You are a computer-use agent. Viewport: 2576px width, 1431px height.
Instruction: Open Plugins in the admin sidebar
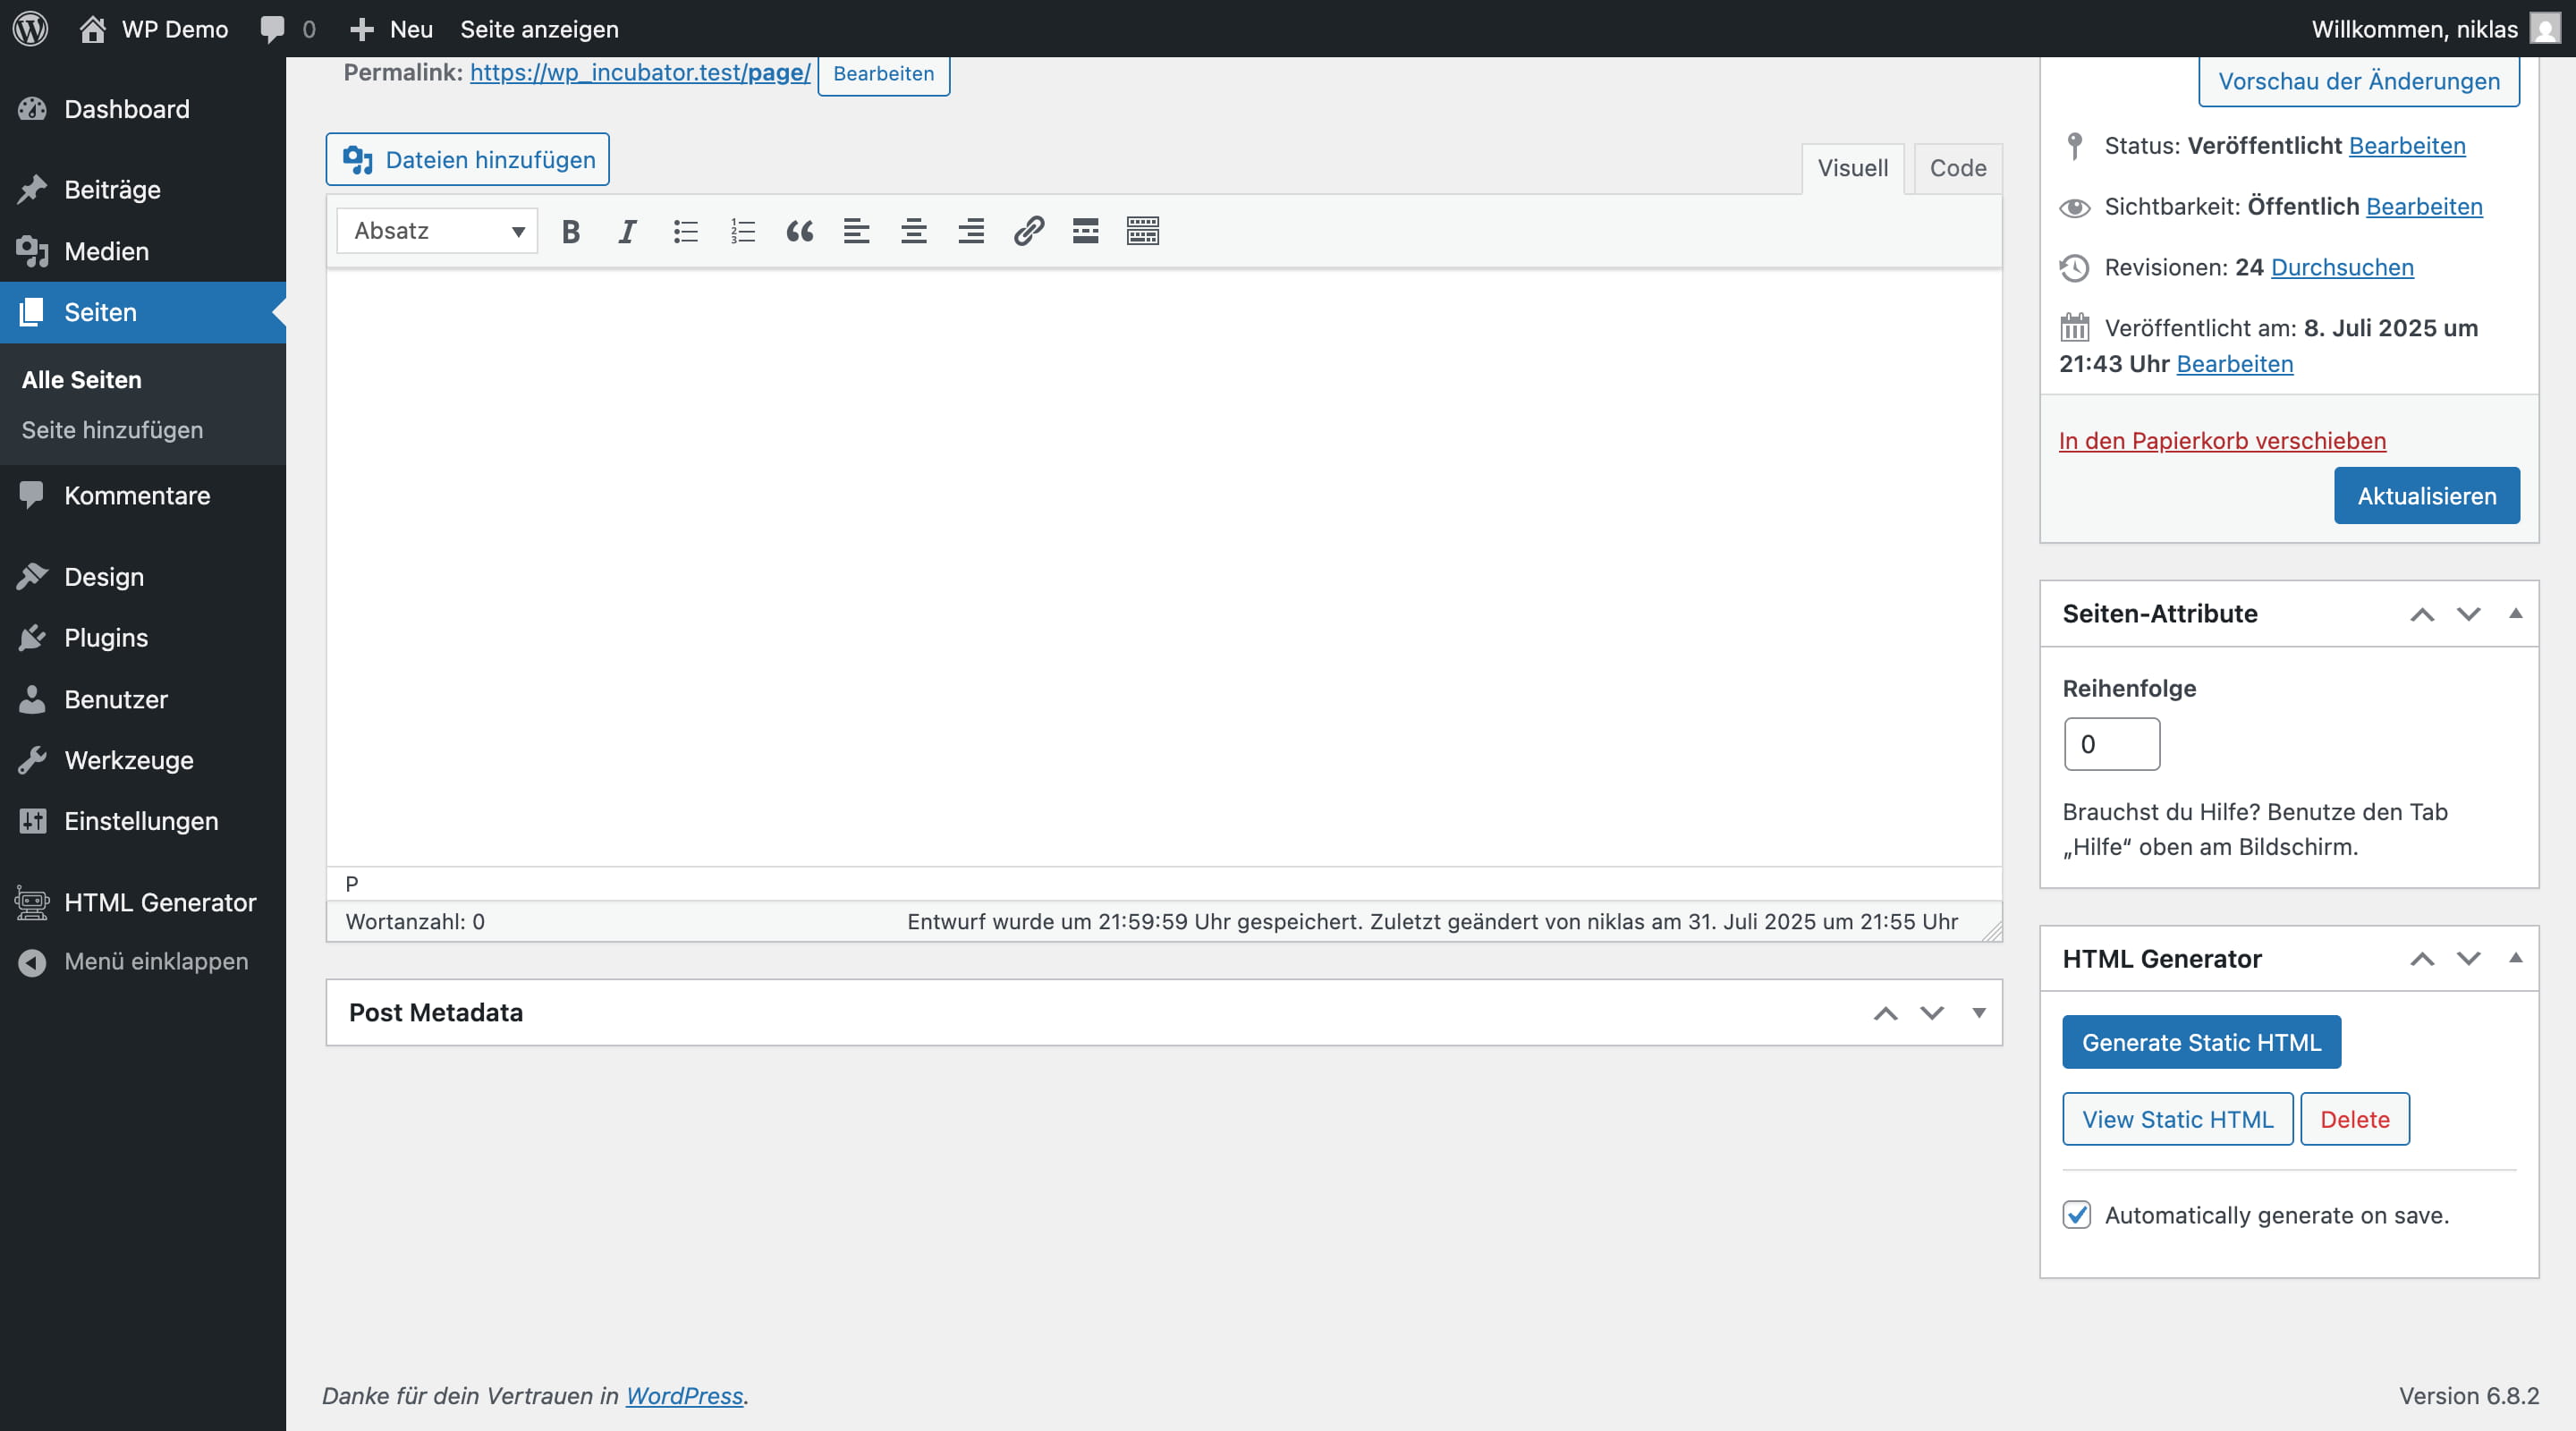[106, 638]
